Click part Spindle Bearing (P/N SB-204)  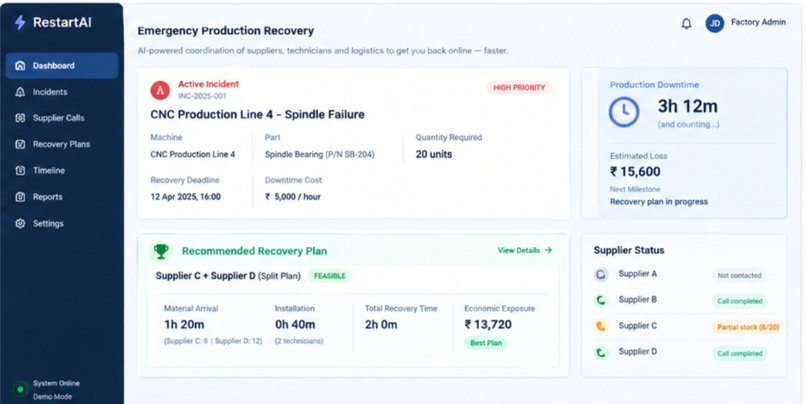(320, 154)
